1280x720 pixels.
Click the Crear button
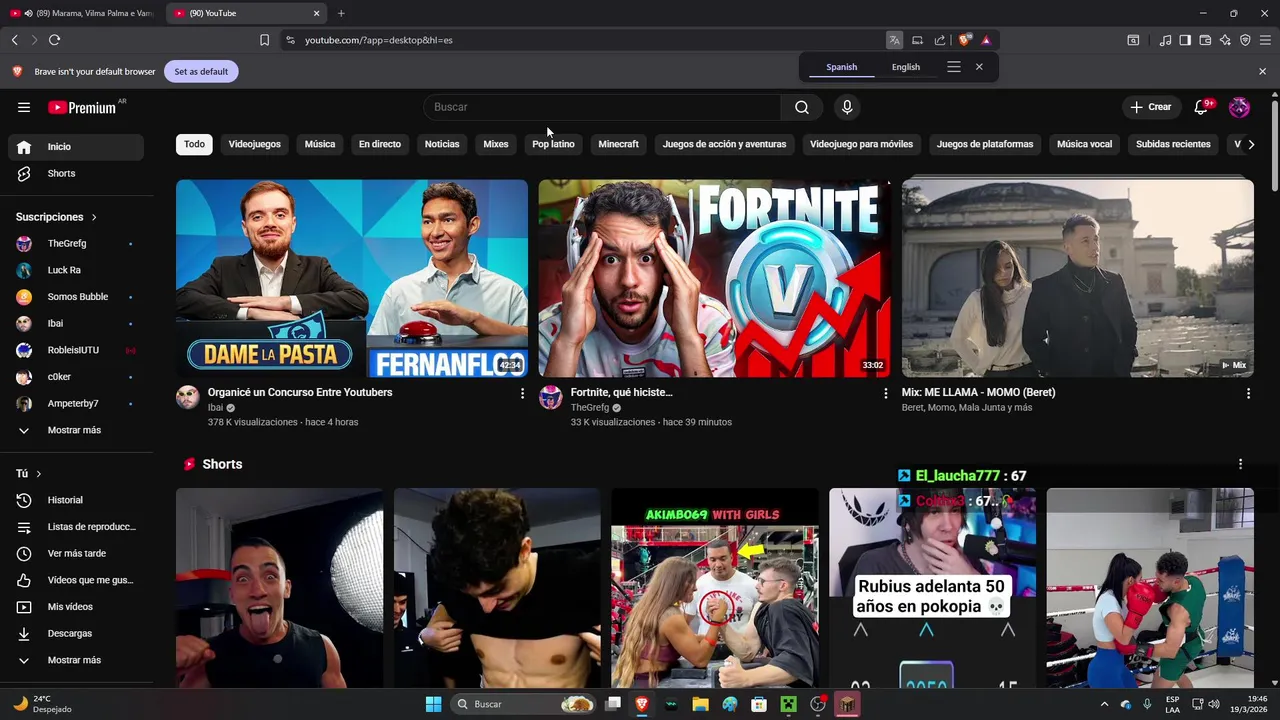pyautogui.click(x=1150, y=107)
